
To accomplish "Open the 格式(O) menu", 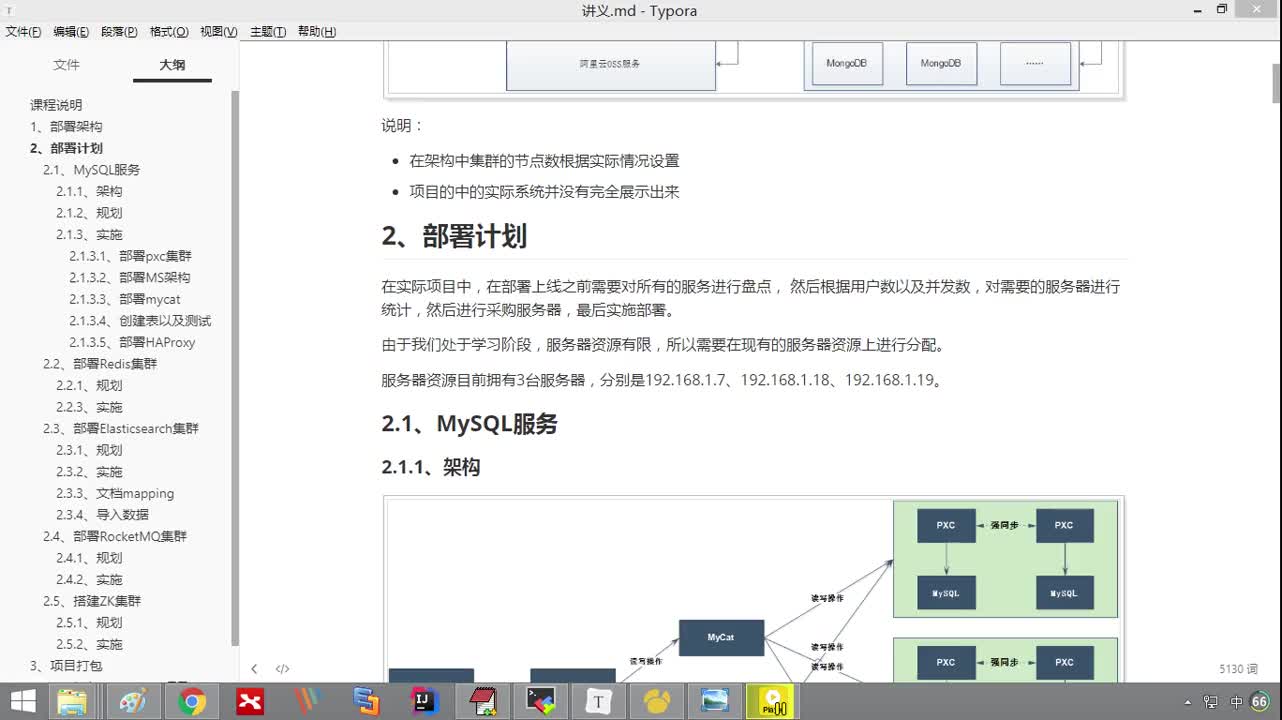I will coord(169,32).
